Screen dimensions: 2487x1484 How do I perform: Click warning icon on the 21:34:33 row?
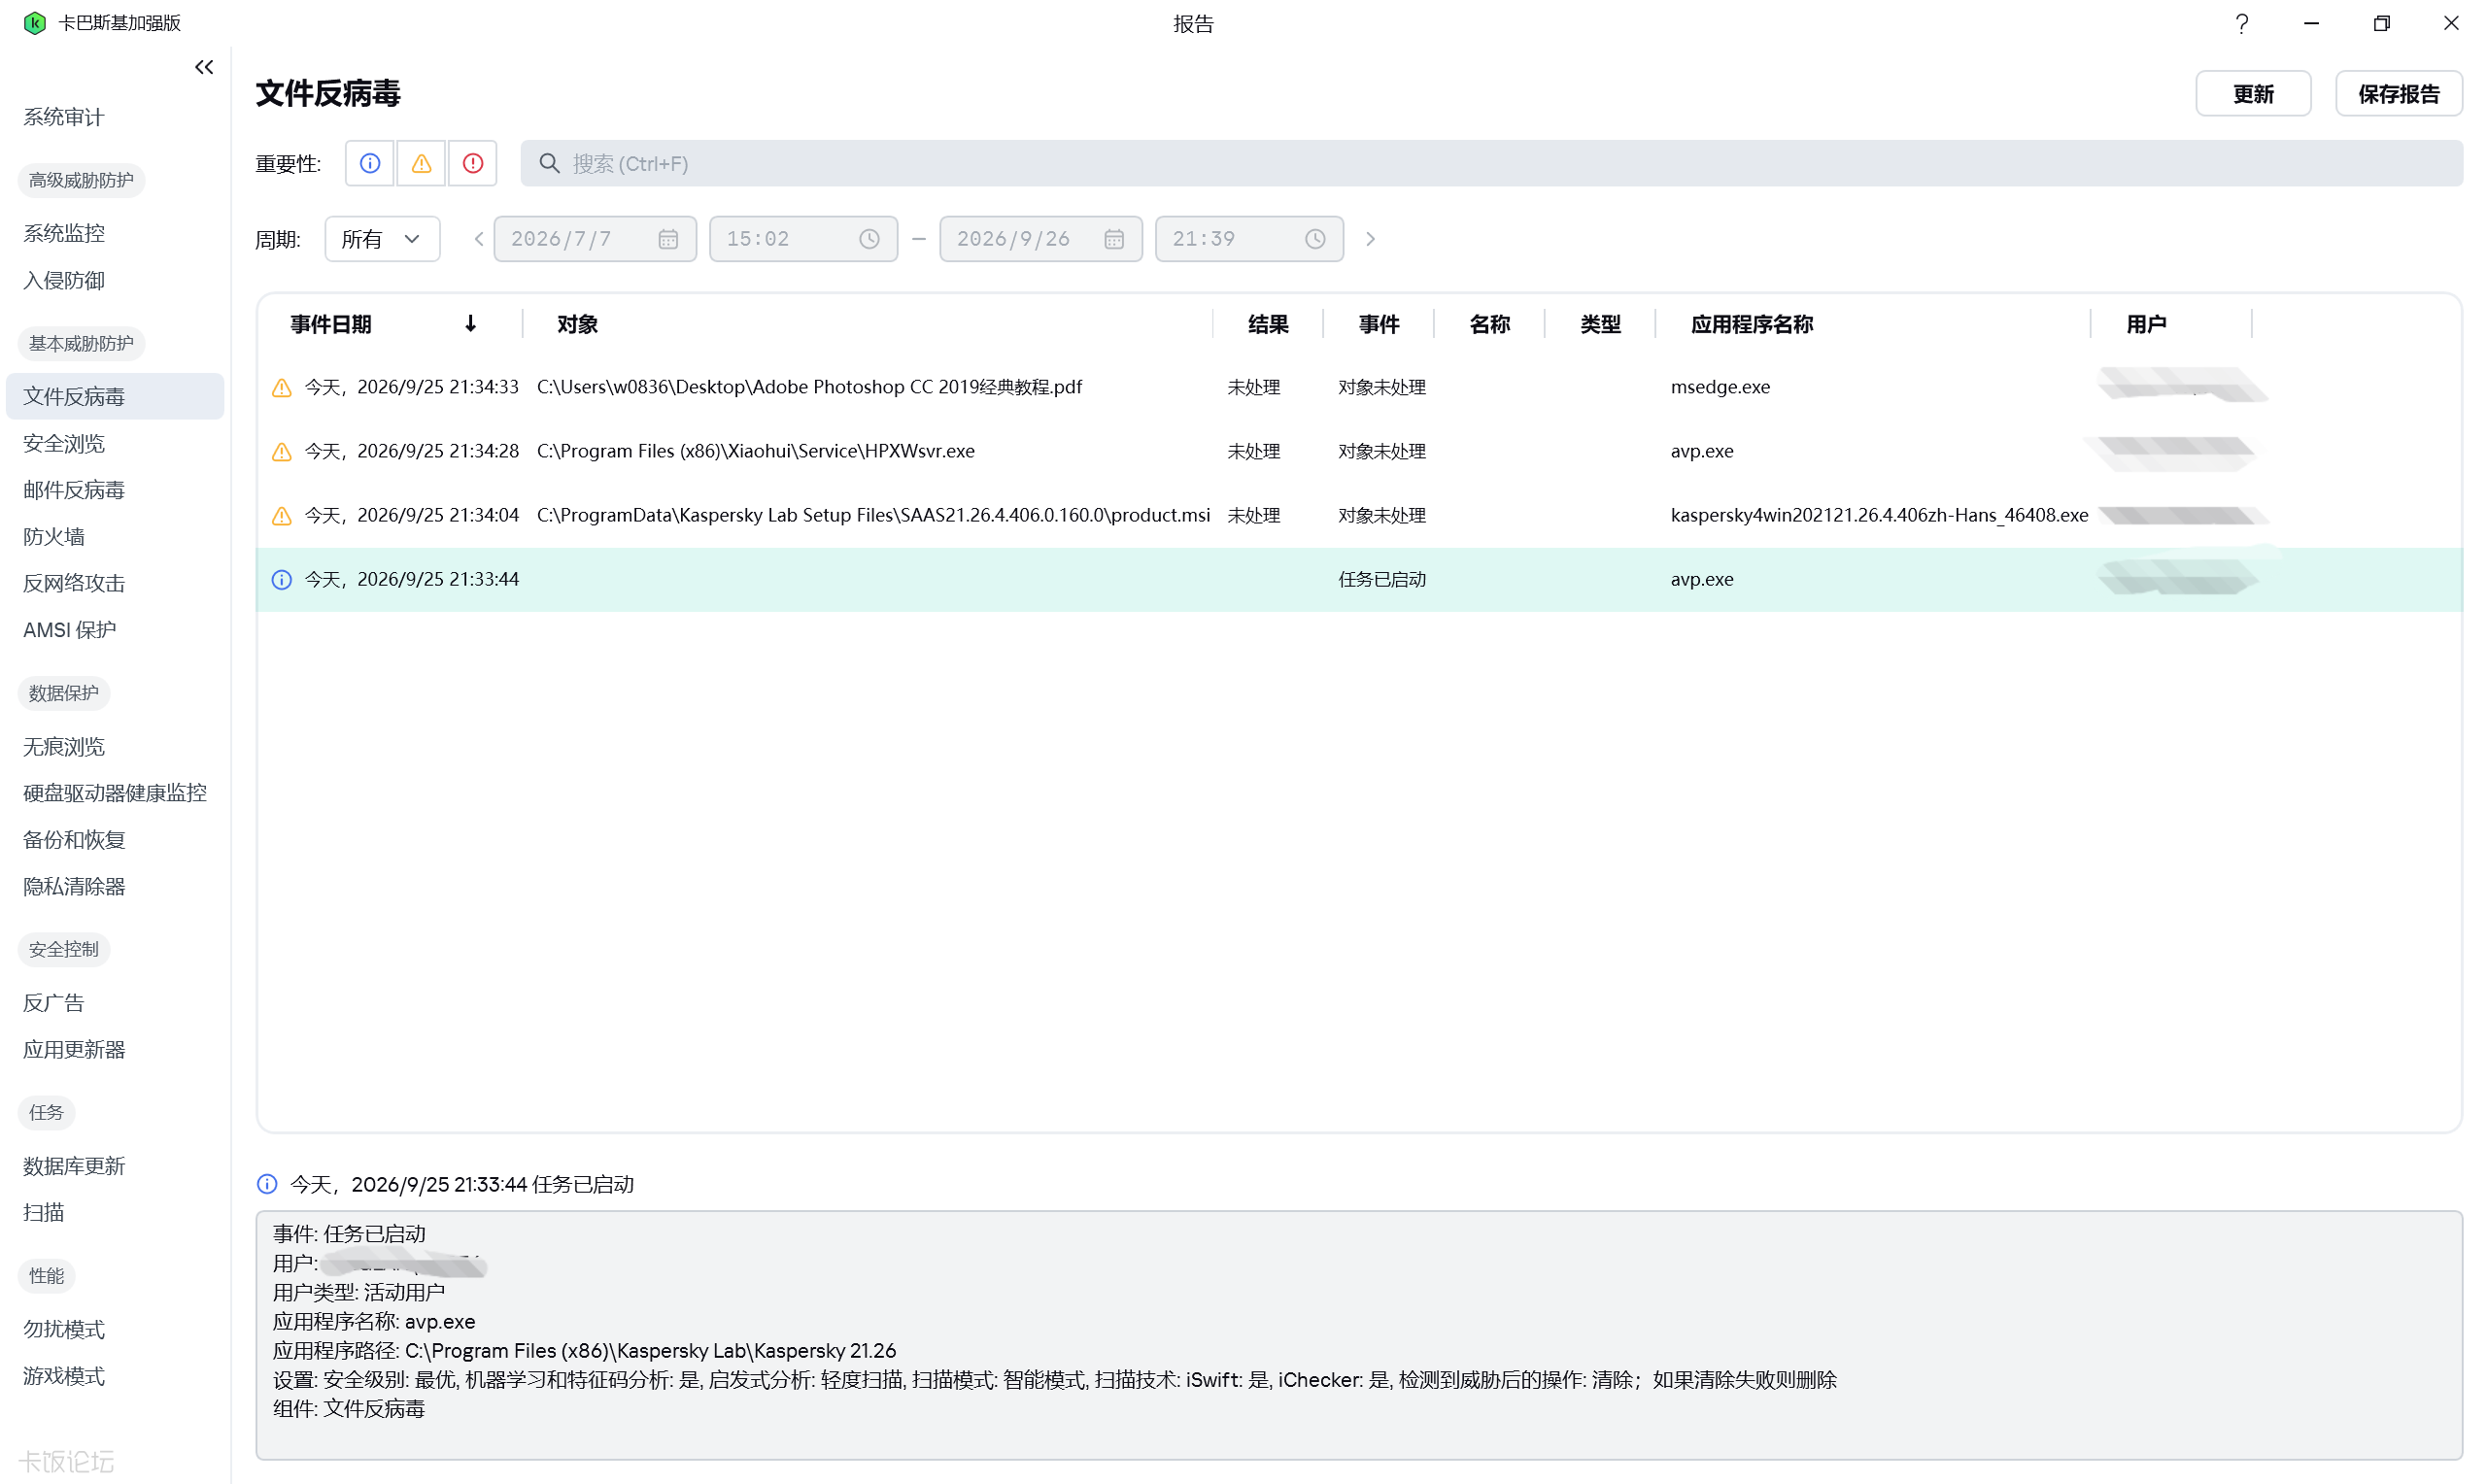click(282, 387)
